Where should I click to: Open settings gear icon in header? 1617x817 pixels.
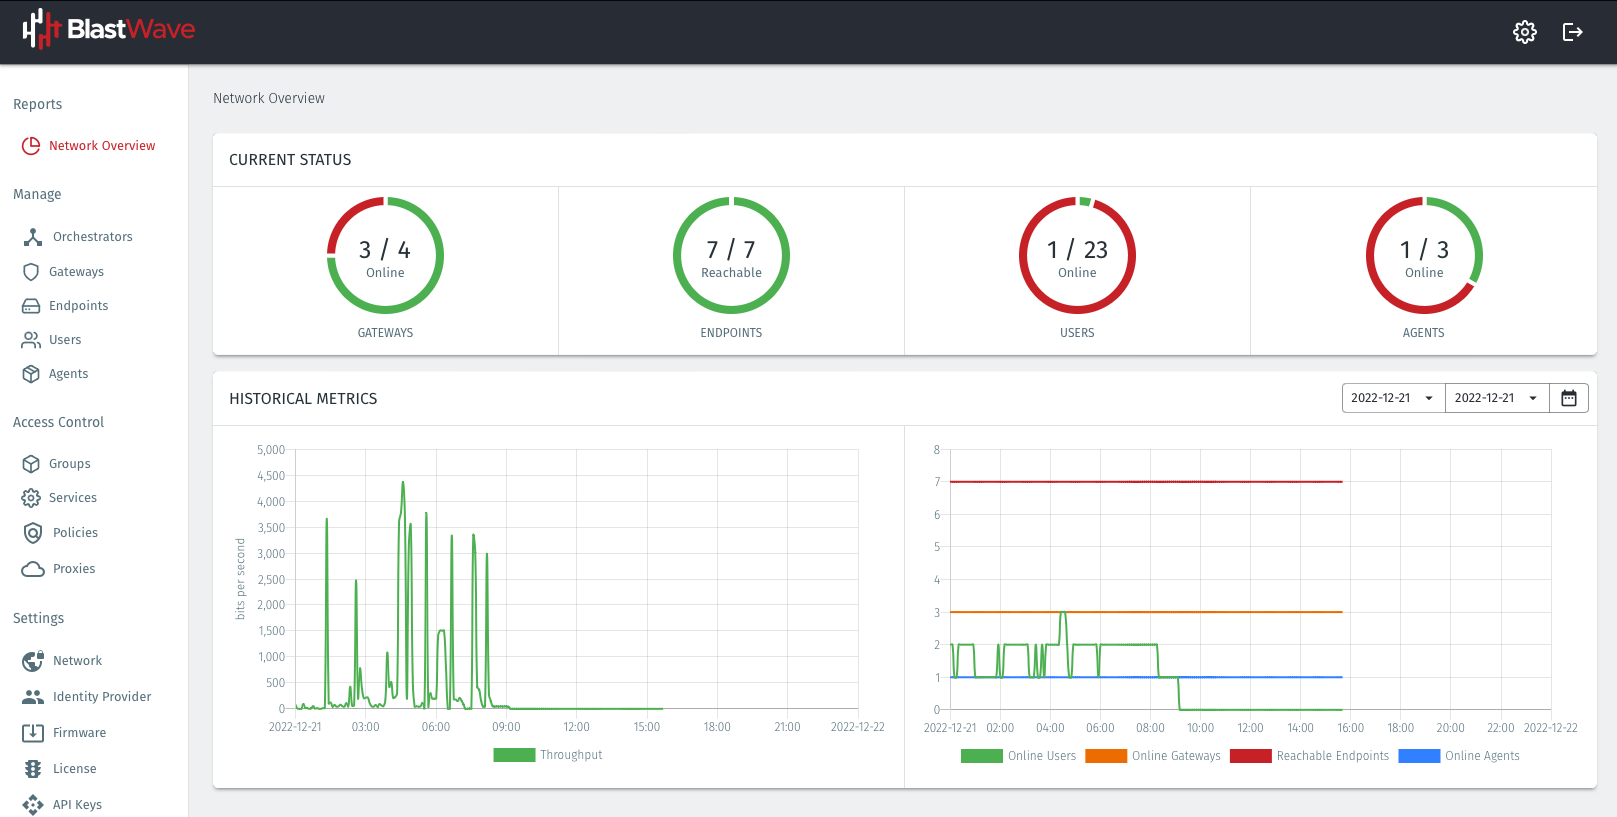[x=1524, y=32]
